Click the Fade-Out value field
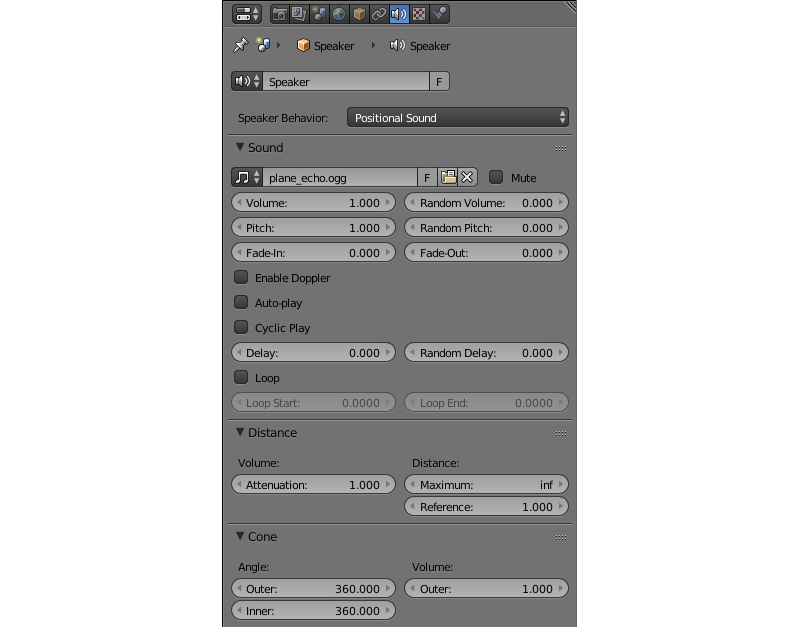The image size is (800, 627). [x=486, y=253]
